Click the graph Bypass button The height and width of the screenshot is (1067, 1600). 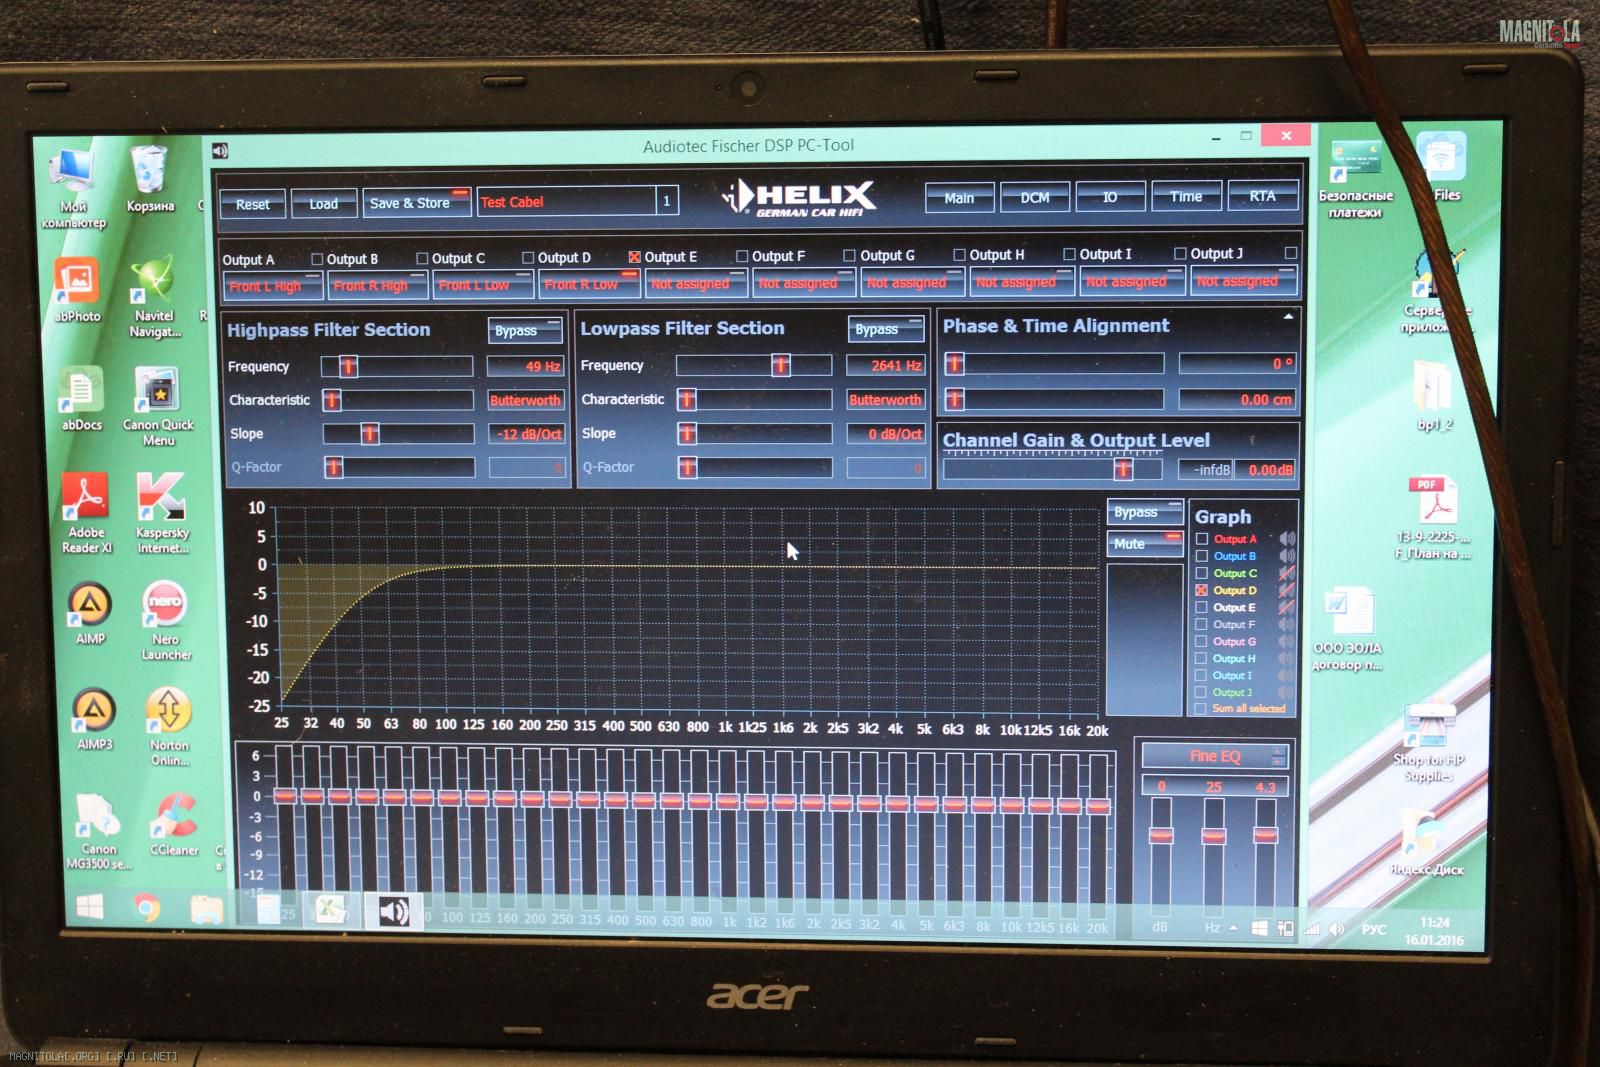1144,512
